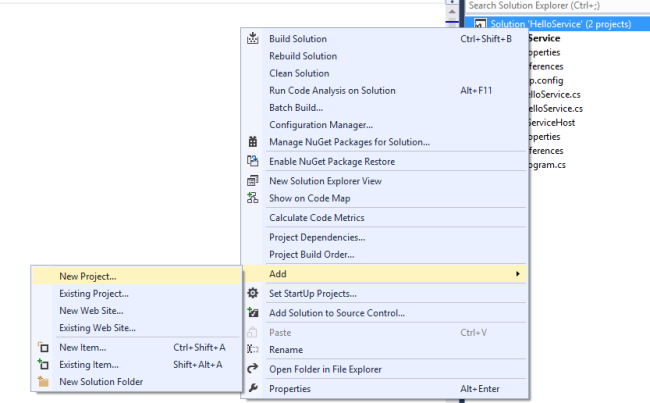Viewport: 650px width, 403px height.
Task: Open Configuration Manager
Action: point(320,124)
